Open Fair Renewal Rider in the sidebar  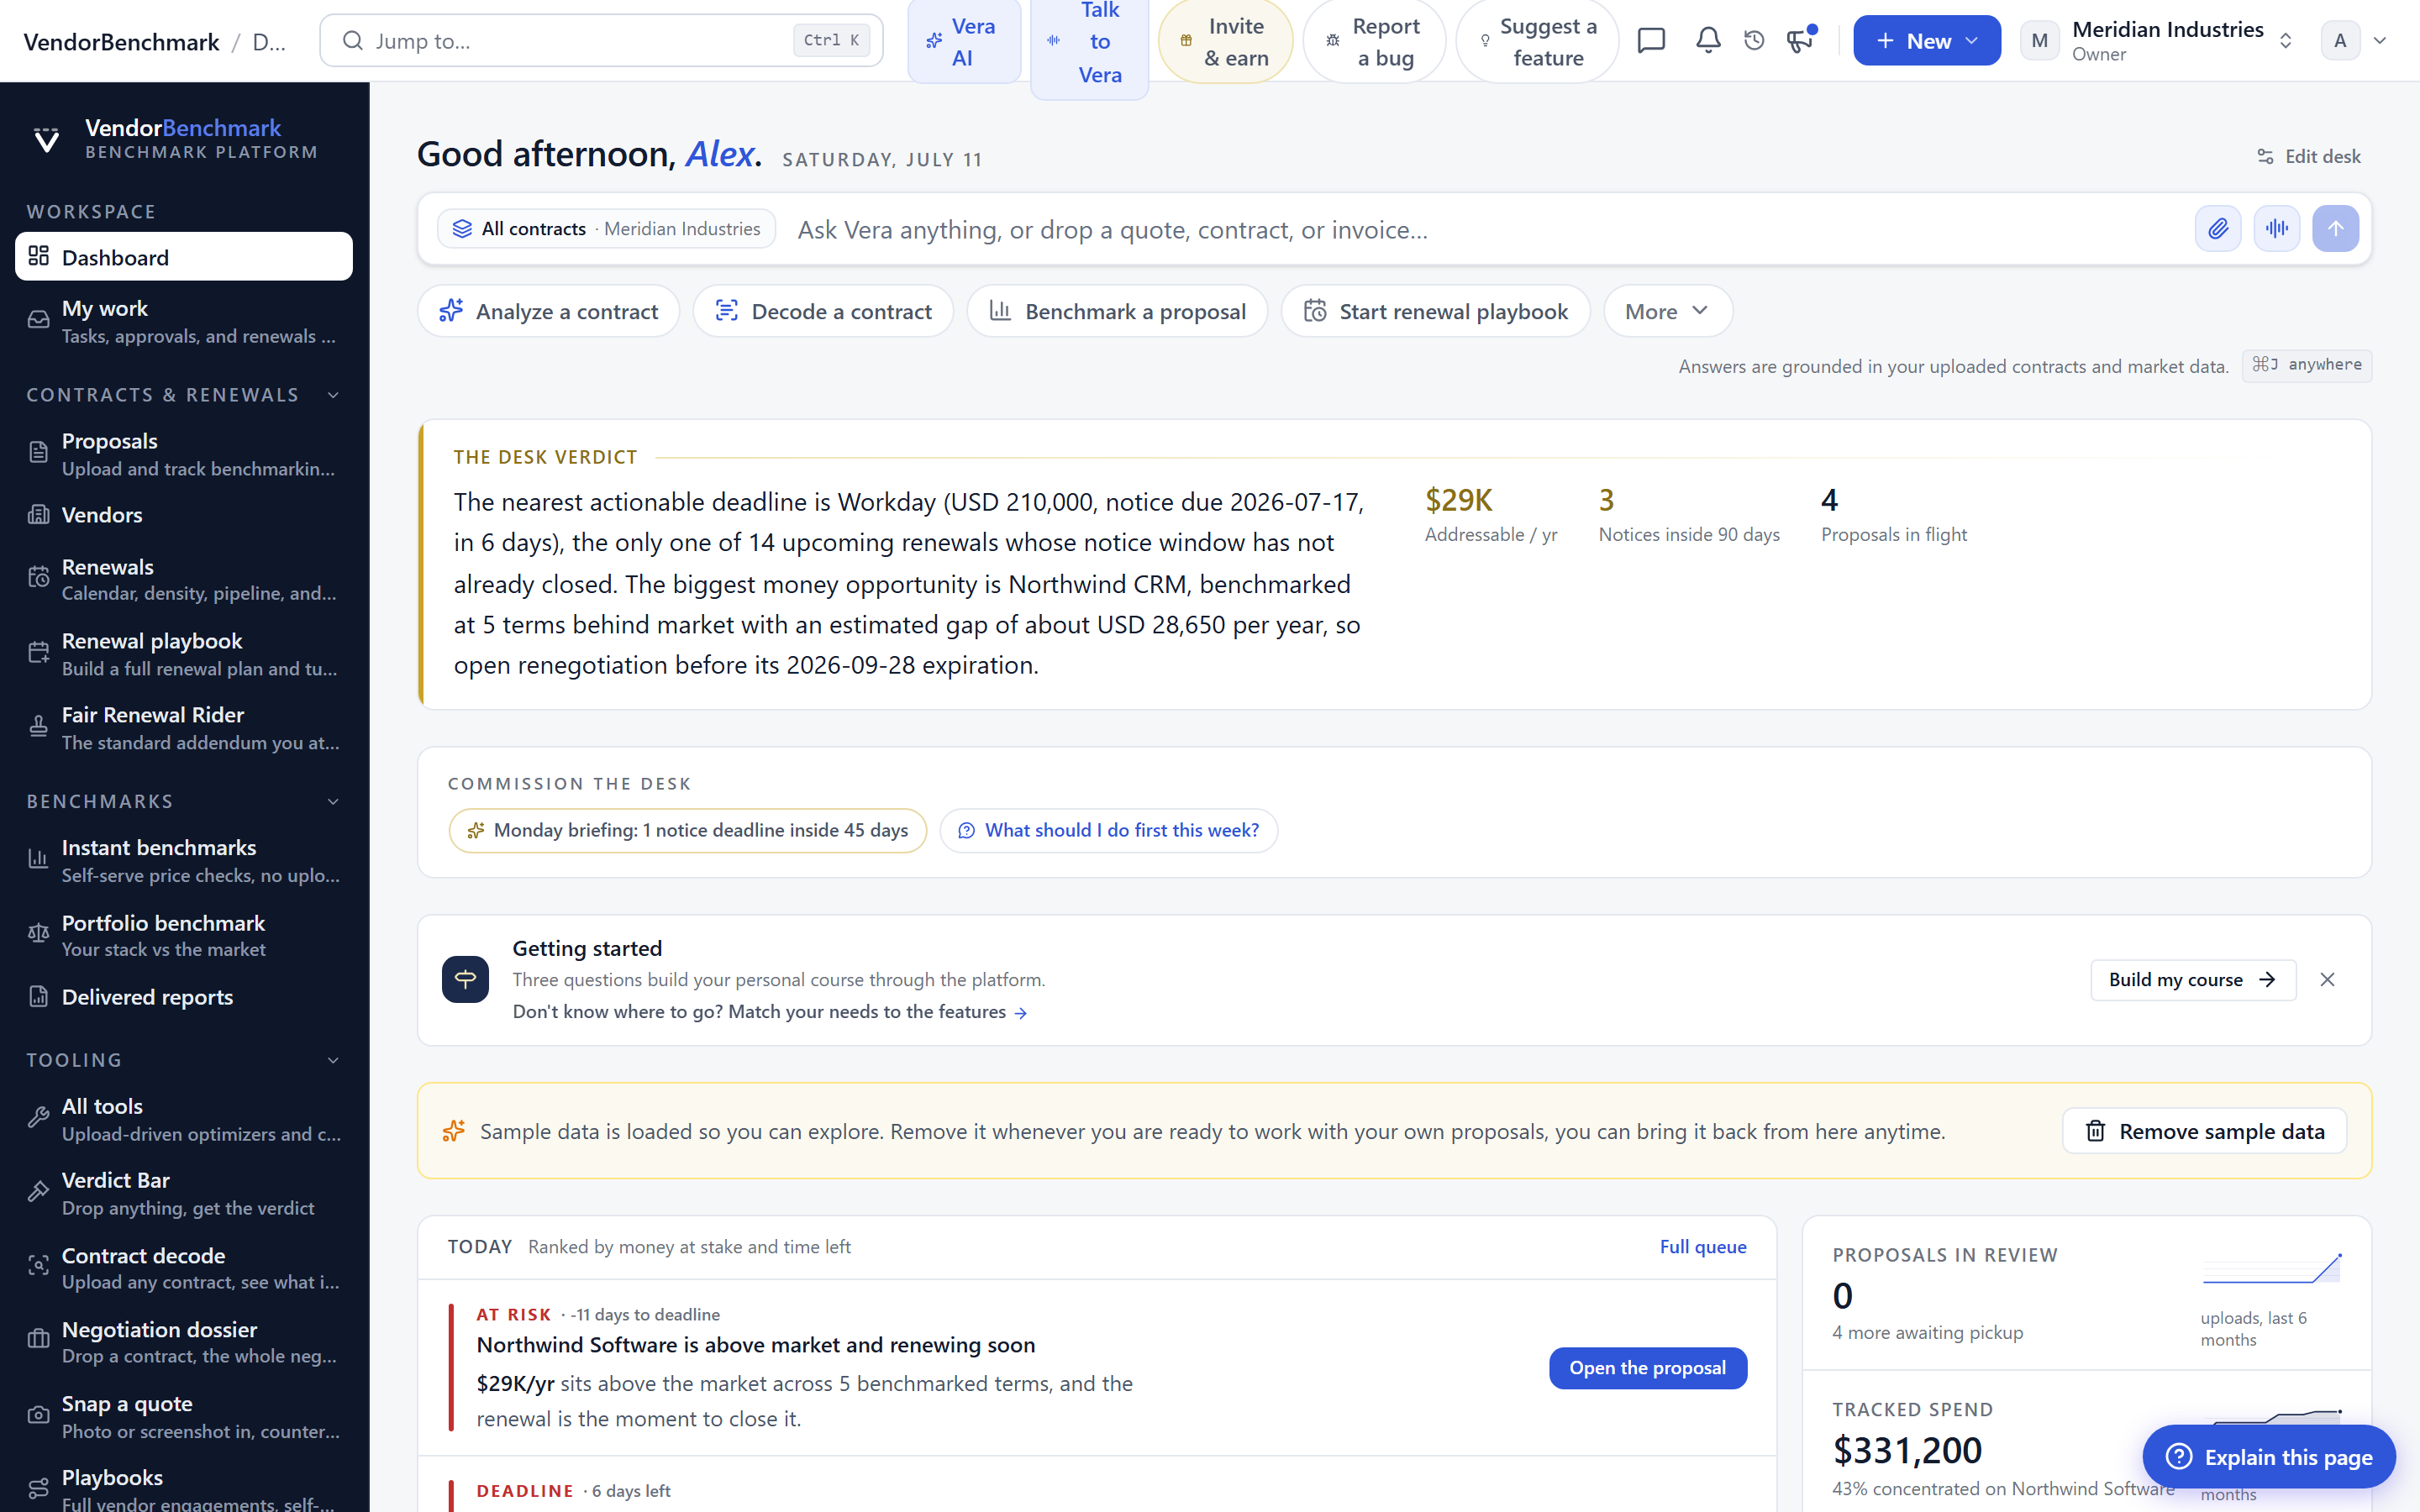184,728
